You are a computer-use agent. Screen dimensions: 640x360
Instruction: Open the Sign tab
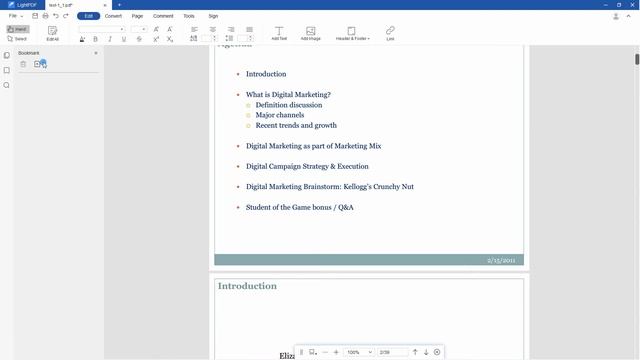coord(213,16)
